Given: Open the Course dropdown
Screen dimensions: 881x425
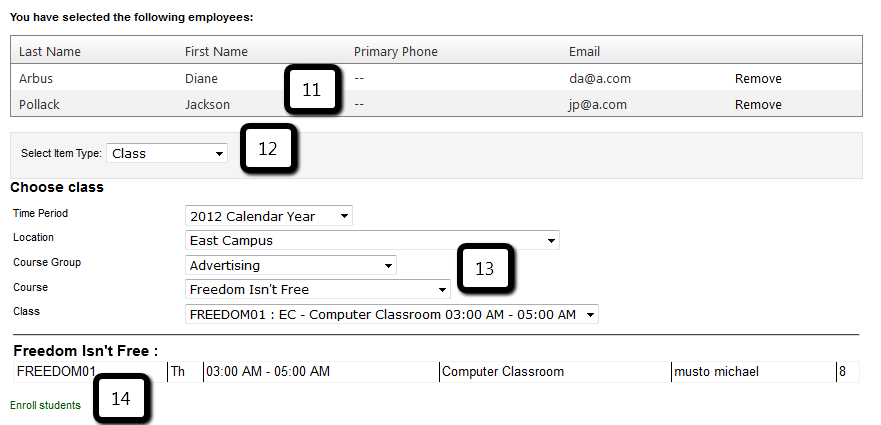Looking at the screenshot, I should pyautogui.click(x=318, y=289).
